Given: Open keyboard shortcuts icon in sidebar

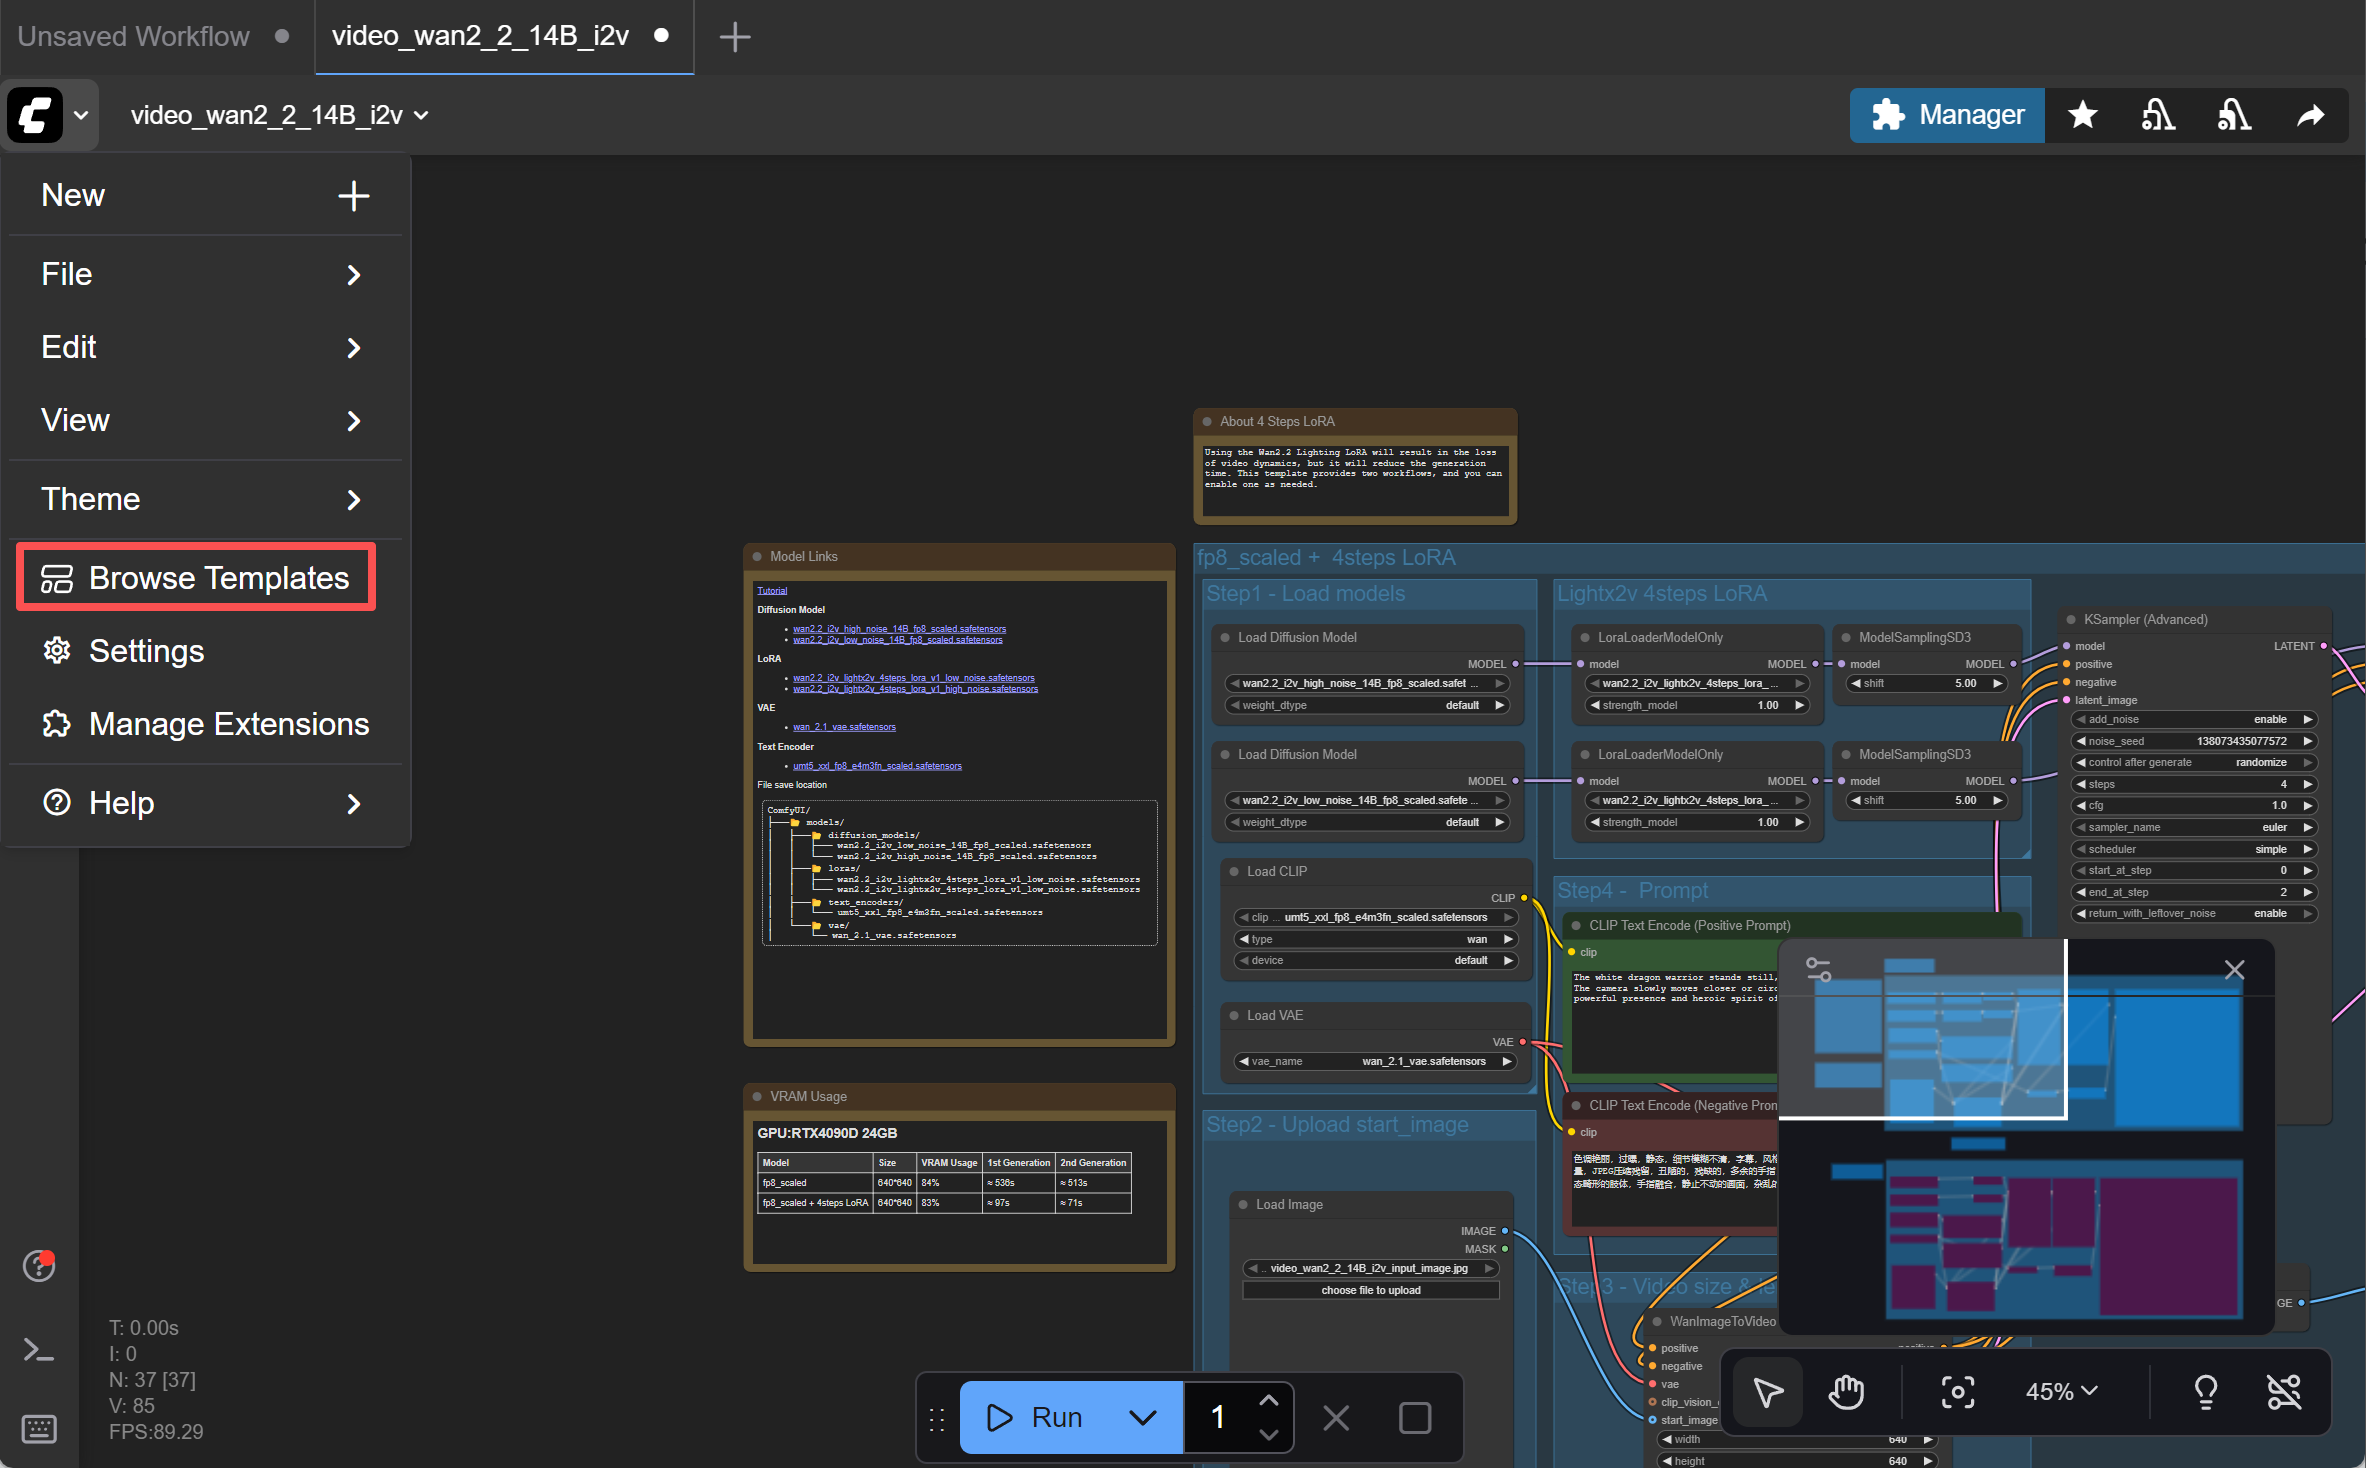Looking at the screenshot, I should pyautogui.click(x=39, y=1428).
